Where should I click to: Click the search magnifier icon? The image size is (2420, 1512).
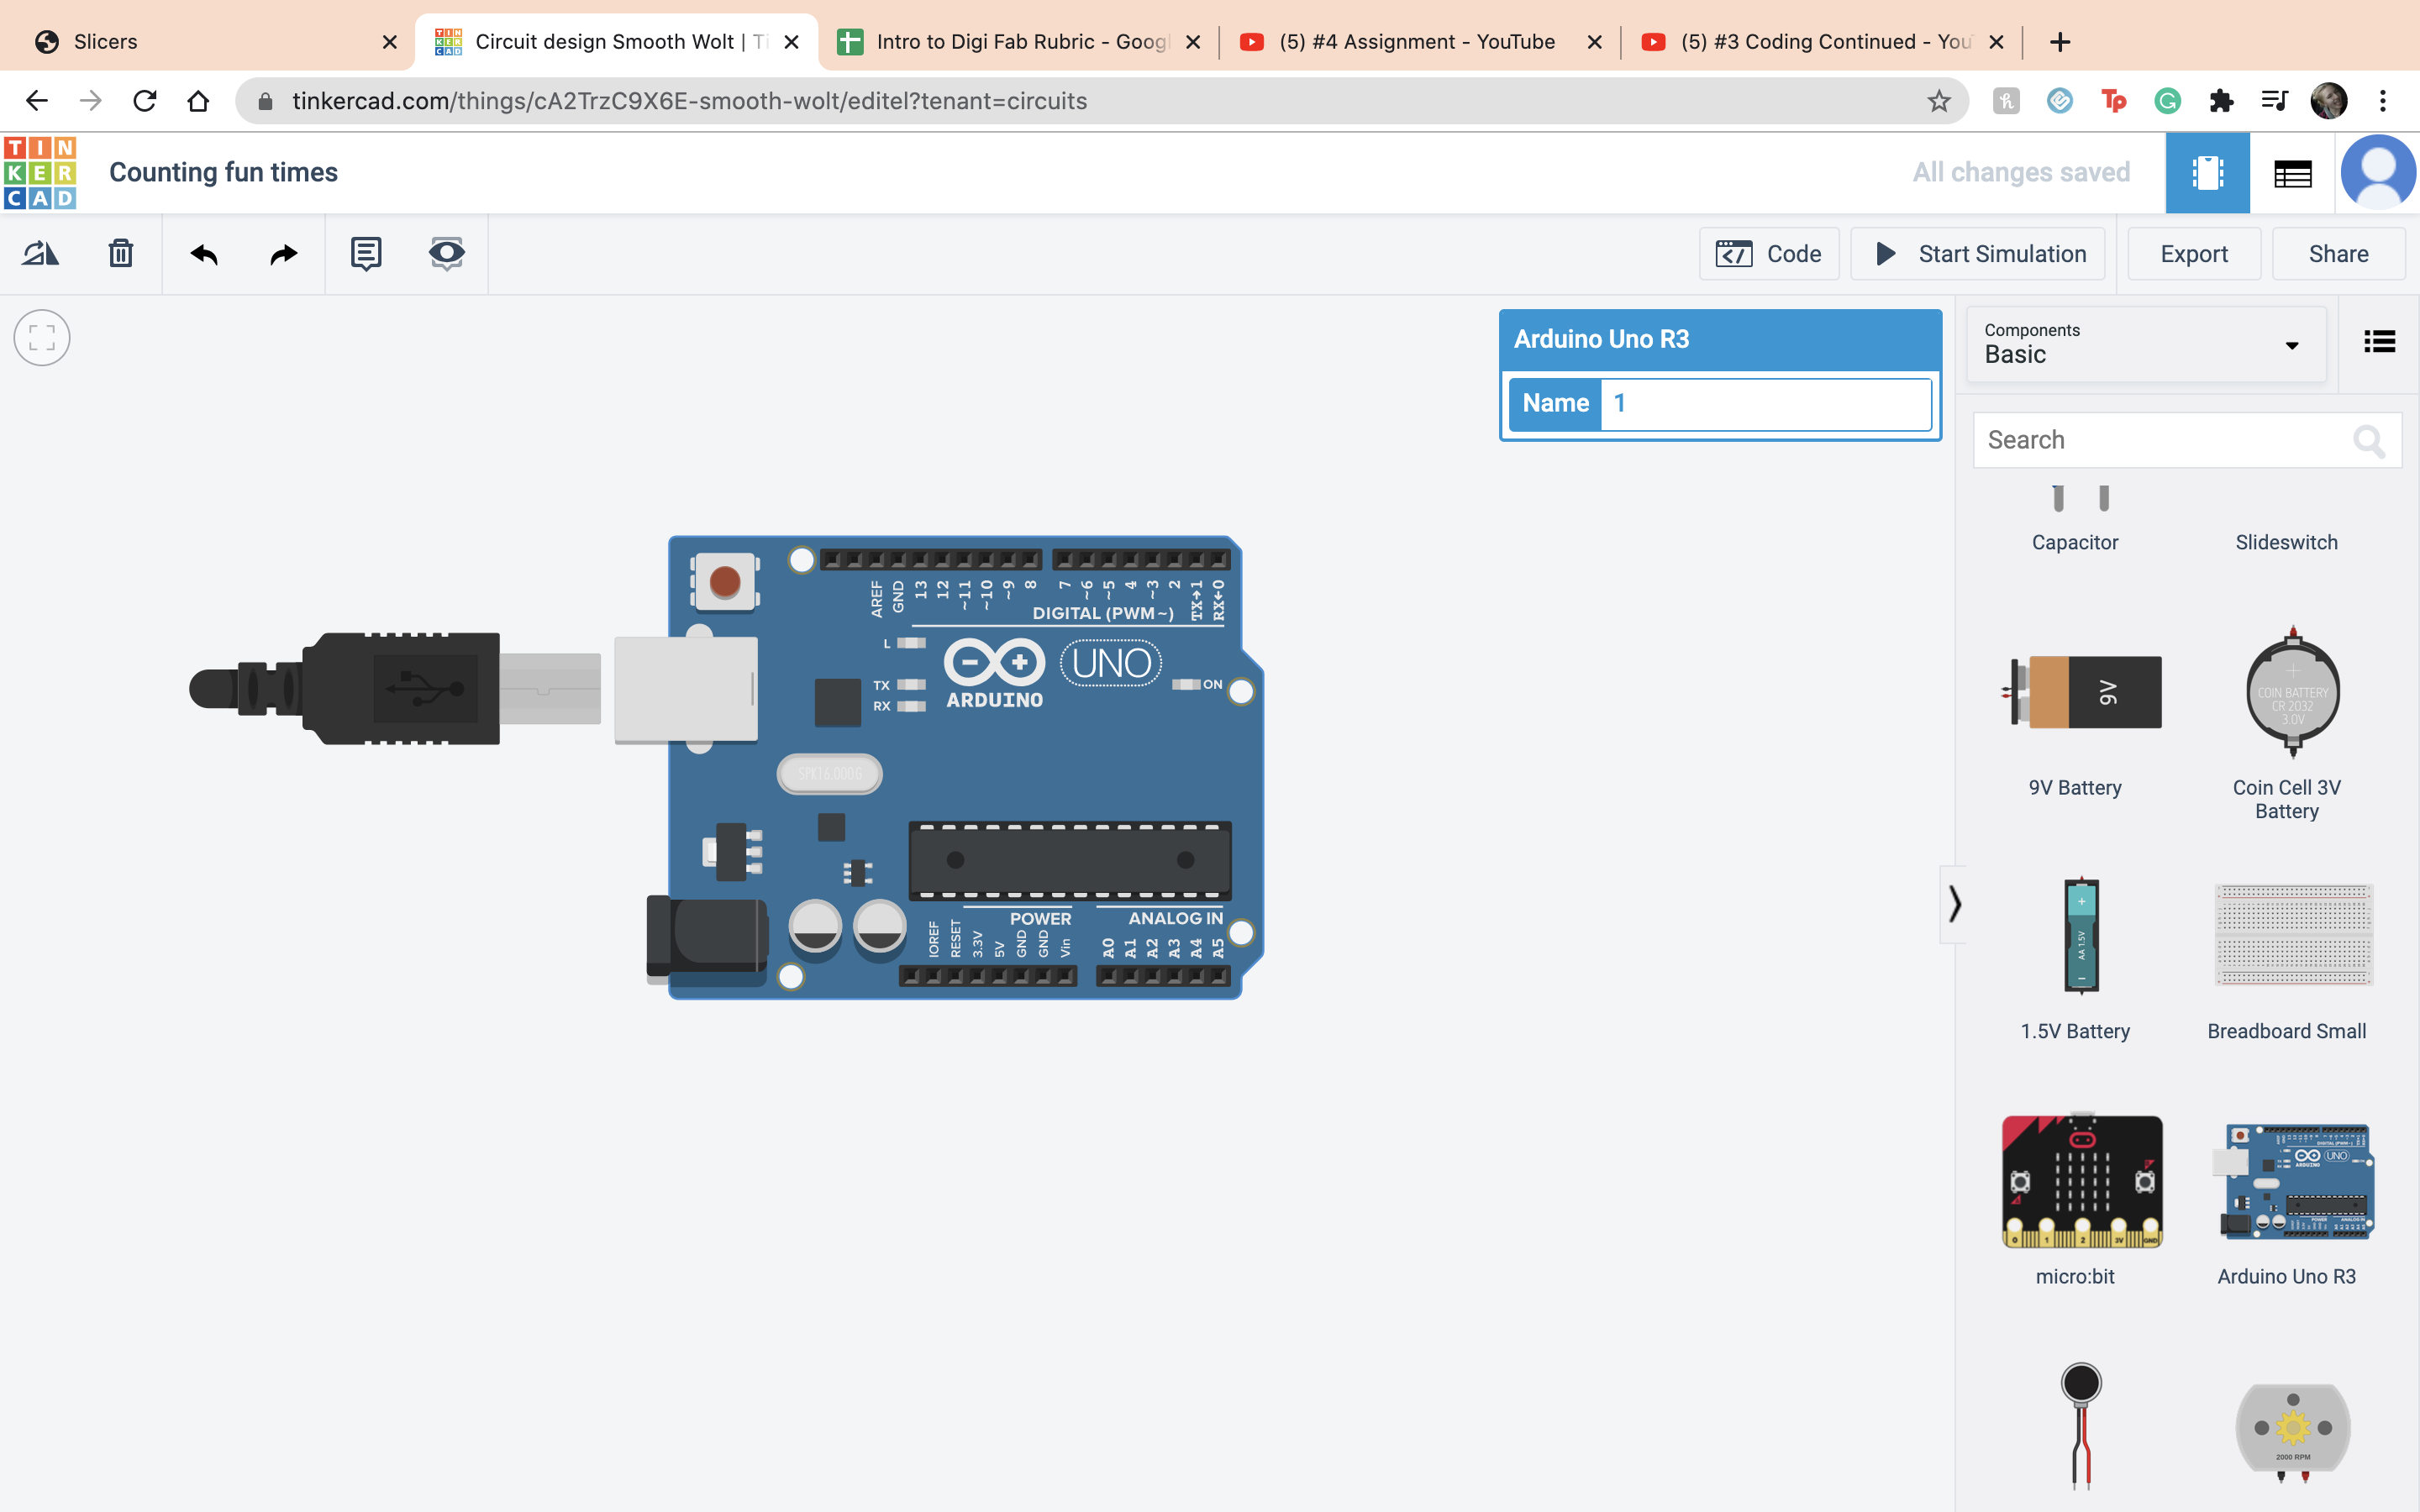point(2368,440)
